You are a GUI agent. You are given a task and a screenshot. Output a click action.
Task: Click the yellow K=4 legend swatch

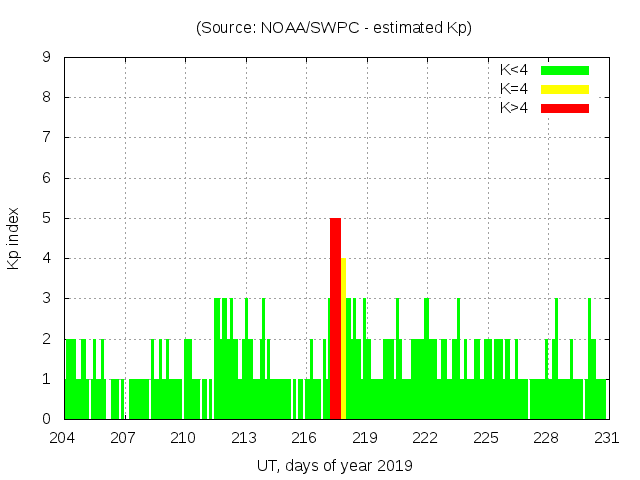click(565, 89)
